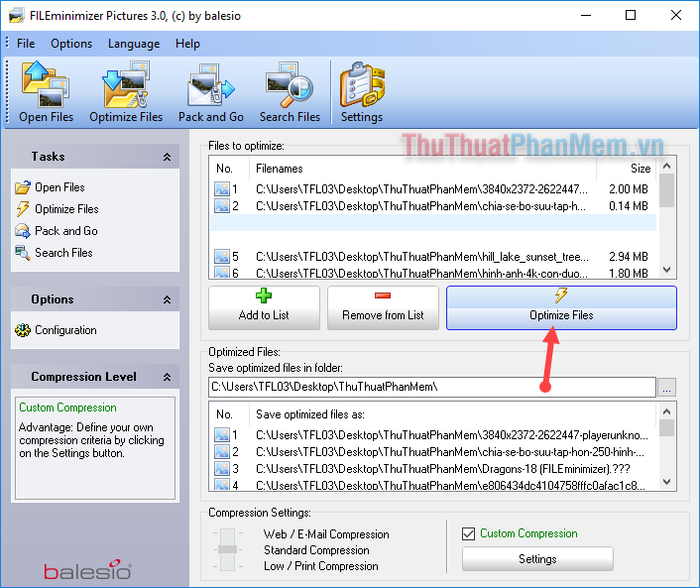The image size is (700, 588).
Task: Toggle the Custom Compression checkbox
Action: (x=468, y=534)
